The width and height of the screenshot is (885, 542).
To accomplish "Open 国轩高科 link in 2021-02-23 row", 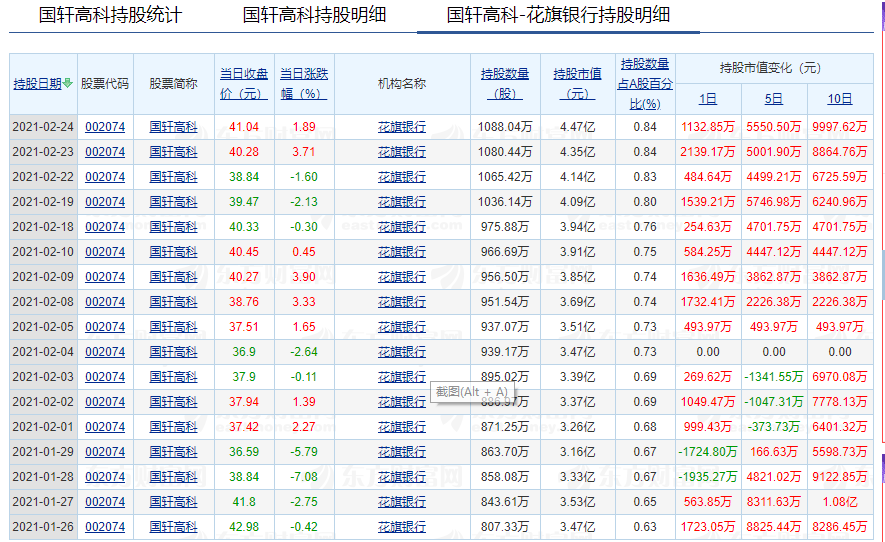I will click(x=173, y=152).
